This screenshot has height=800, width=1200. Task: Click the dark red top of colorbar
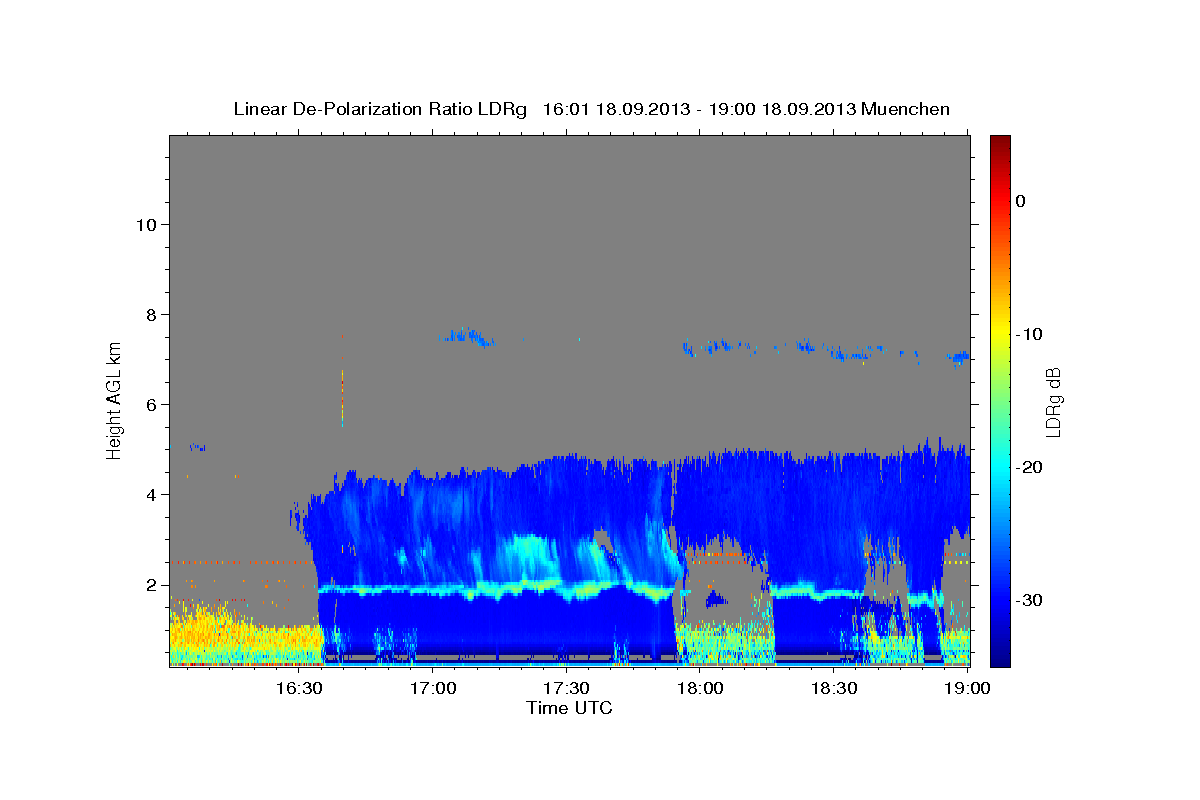point(1000,145)
